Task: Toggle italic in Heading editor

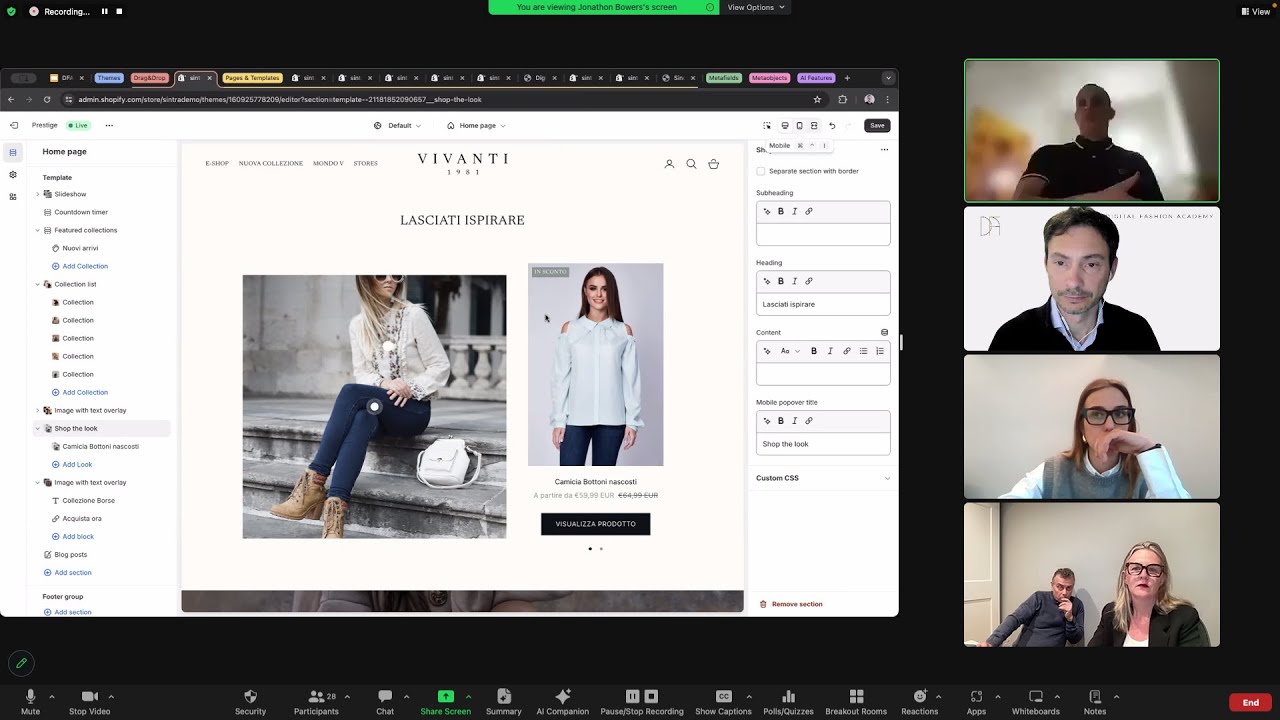Action: 795,281
